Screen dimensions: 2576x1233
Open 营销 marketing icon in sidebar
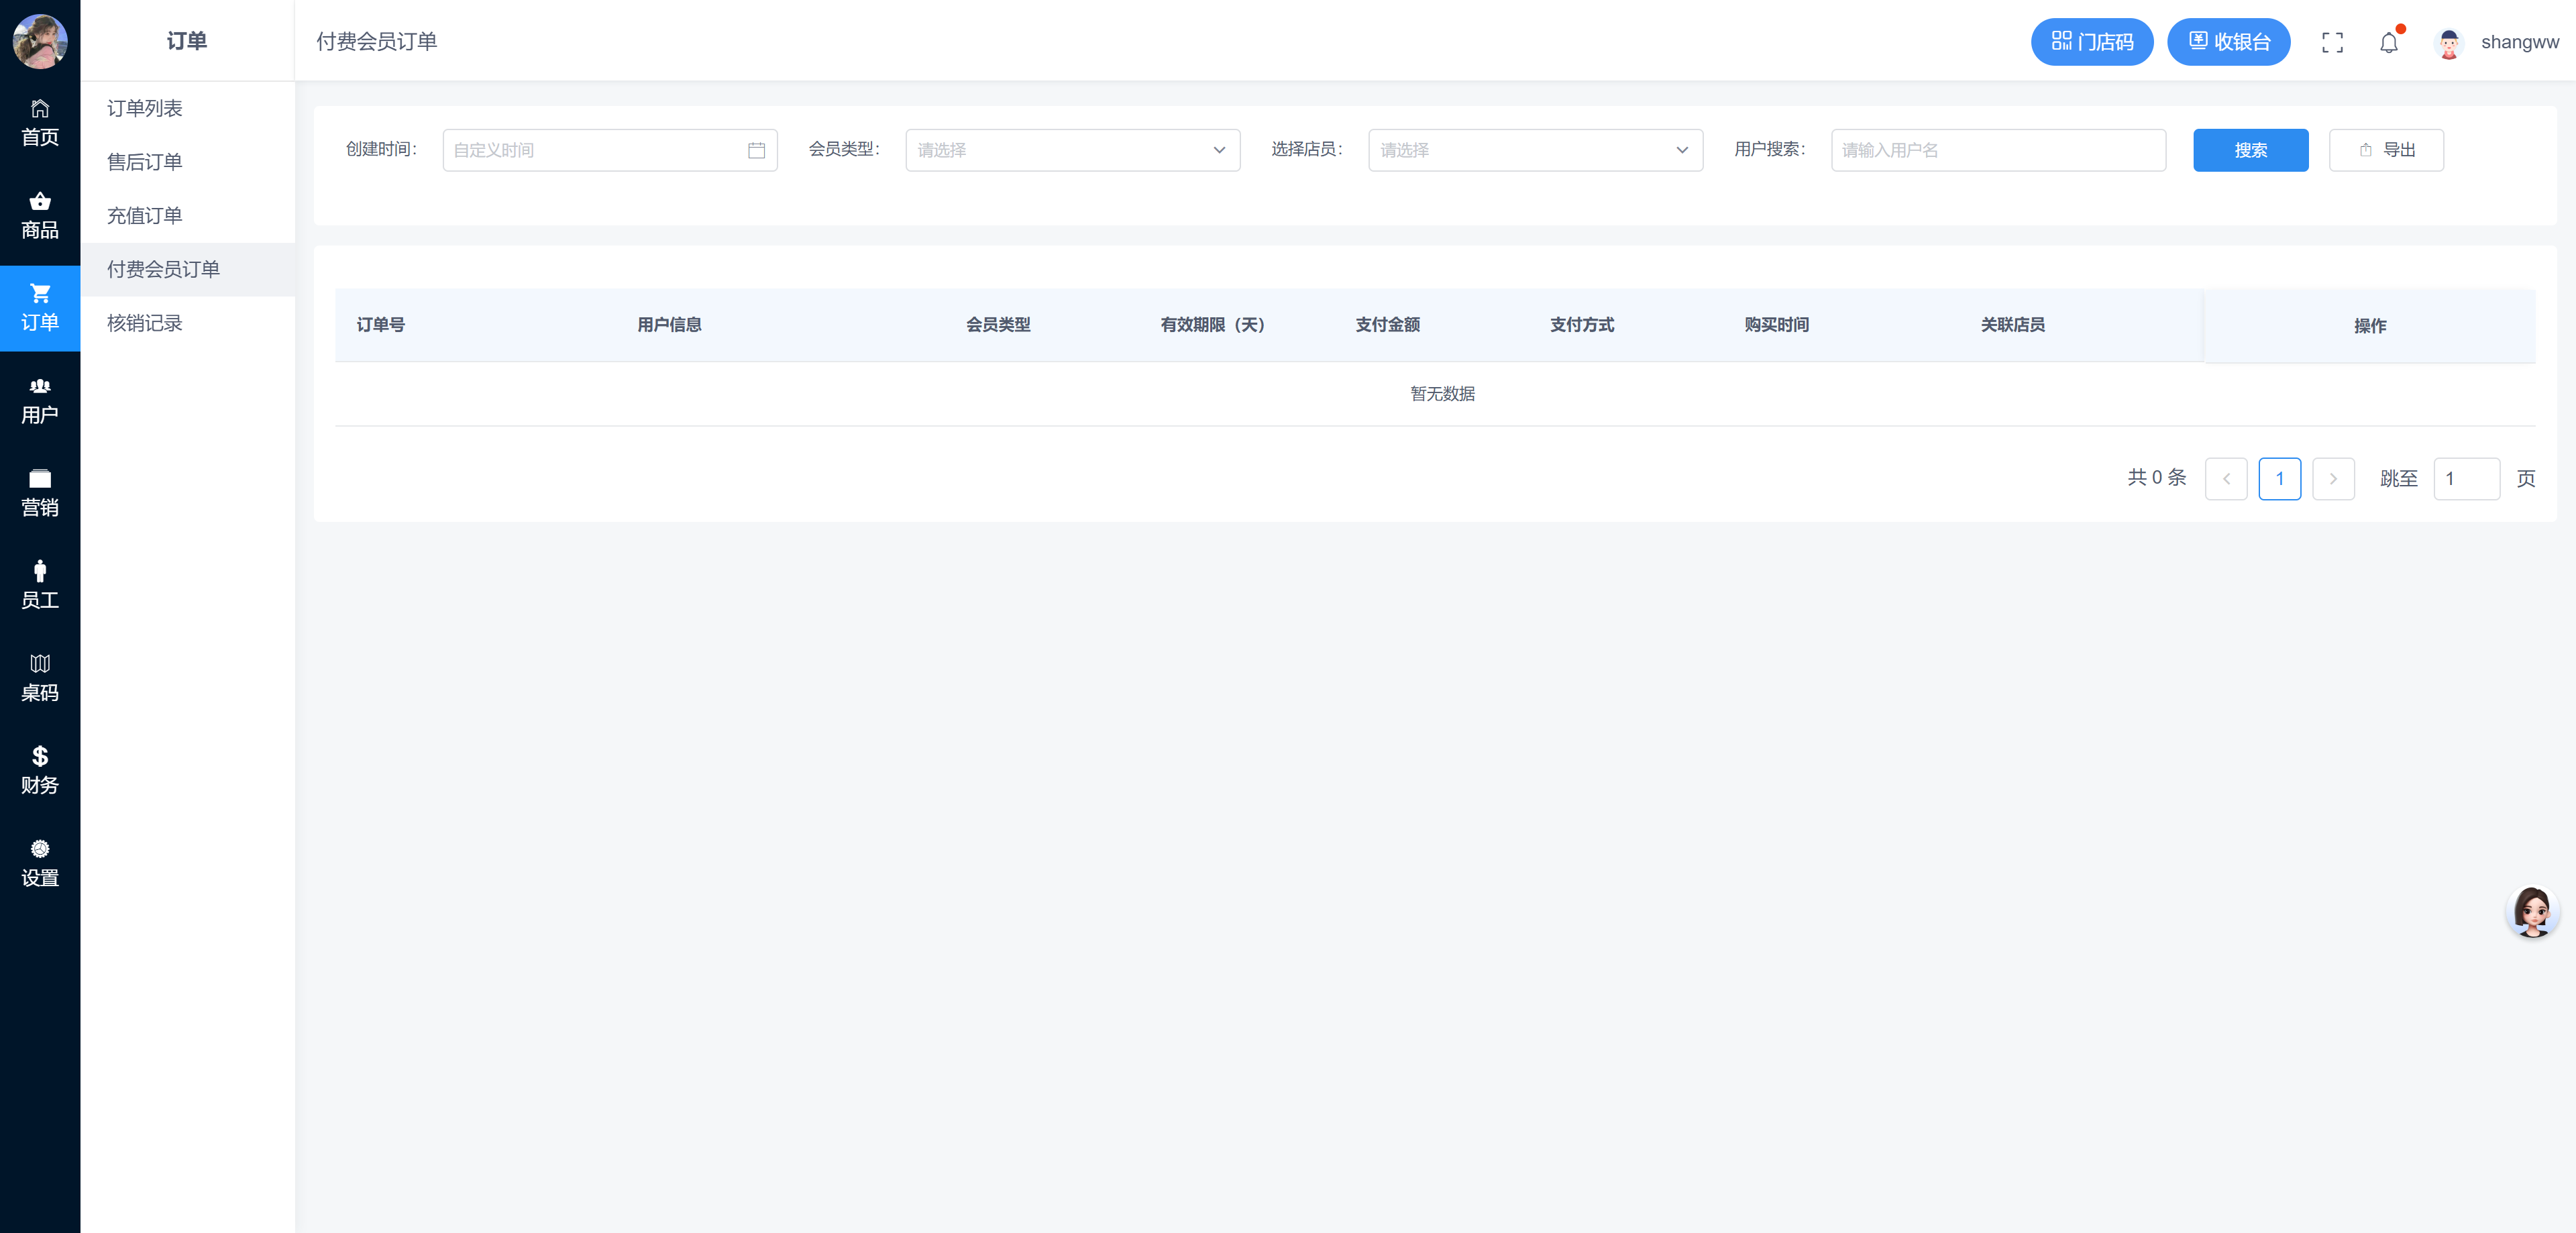click(40, 493)
